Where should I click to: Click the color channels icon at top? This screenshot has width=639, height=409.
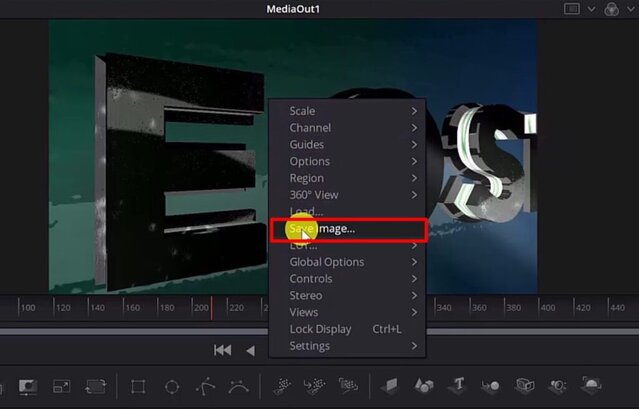tap(611, 9)
